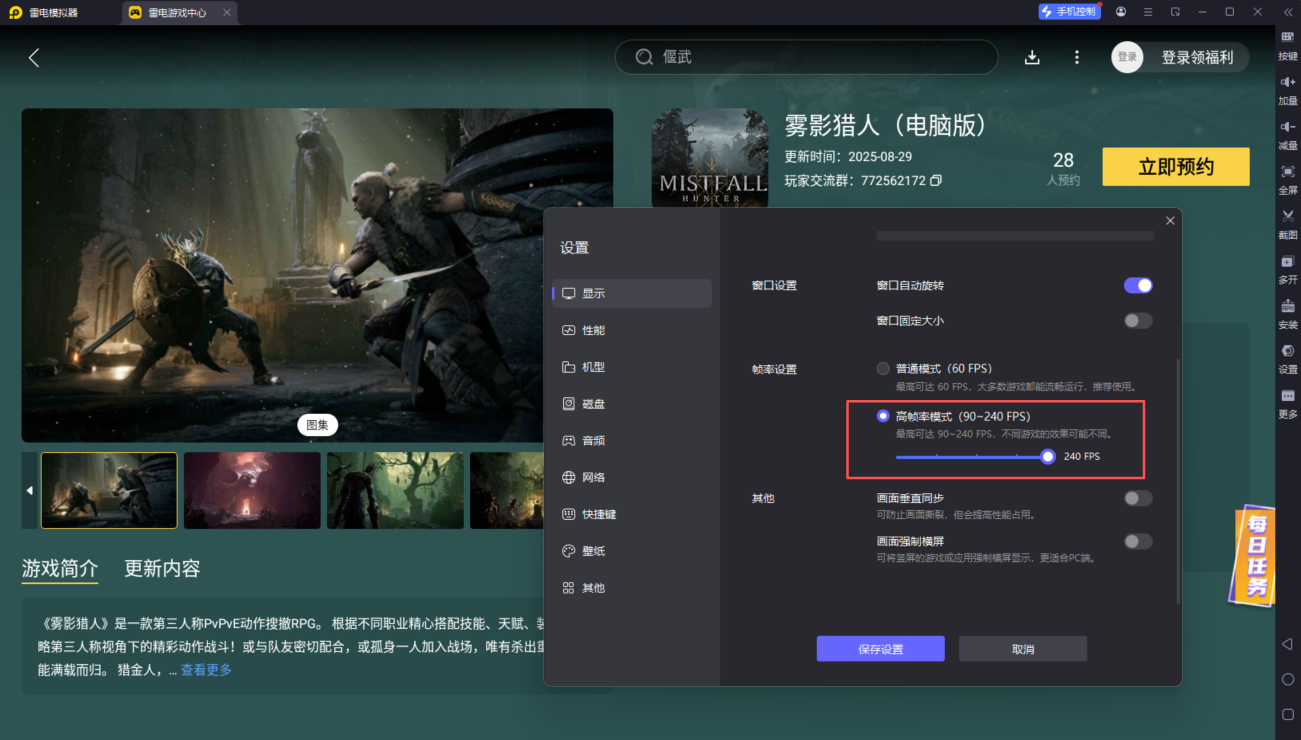Turn on 画面垂直同步 toggle

[1138, 498]
